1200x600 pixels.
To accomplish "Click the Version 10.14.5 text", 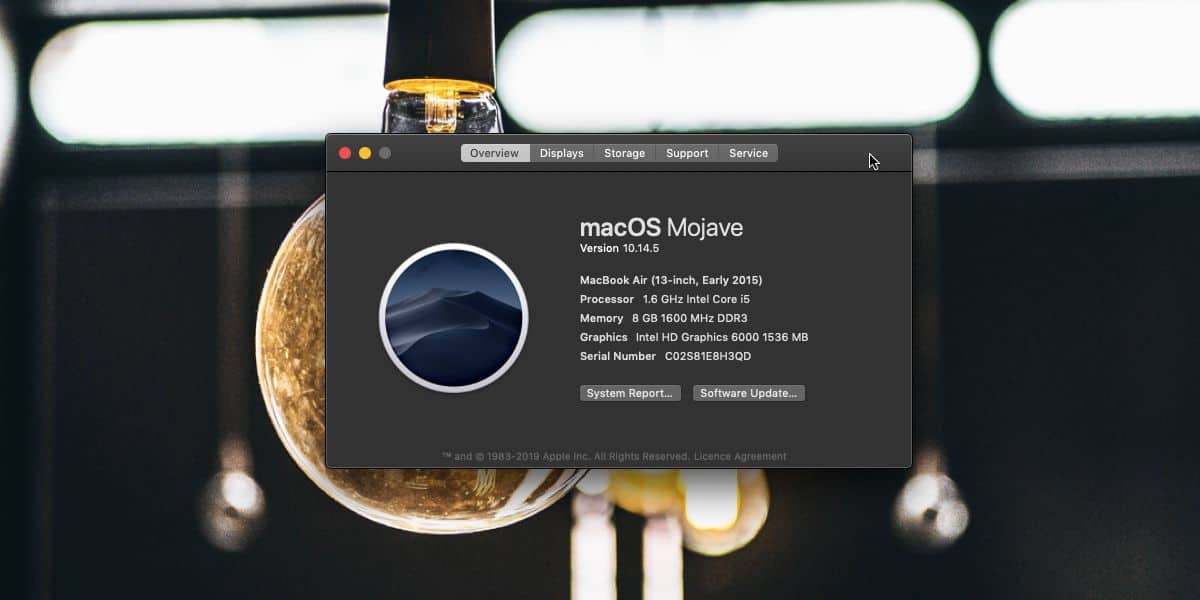I will [x=619, y=248].
